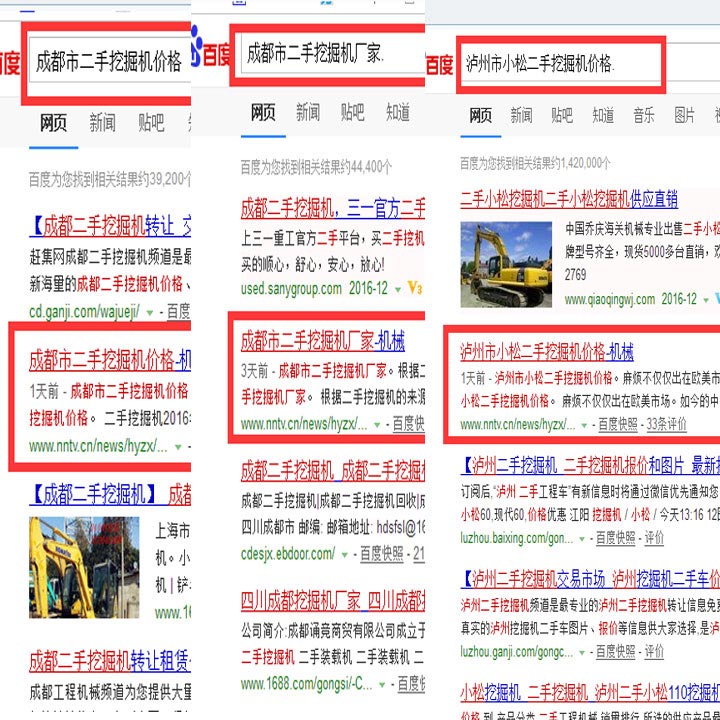
Task: Open the 成都二手挖掘机_成都二手挖掘 result title
Action: [333, 471]
